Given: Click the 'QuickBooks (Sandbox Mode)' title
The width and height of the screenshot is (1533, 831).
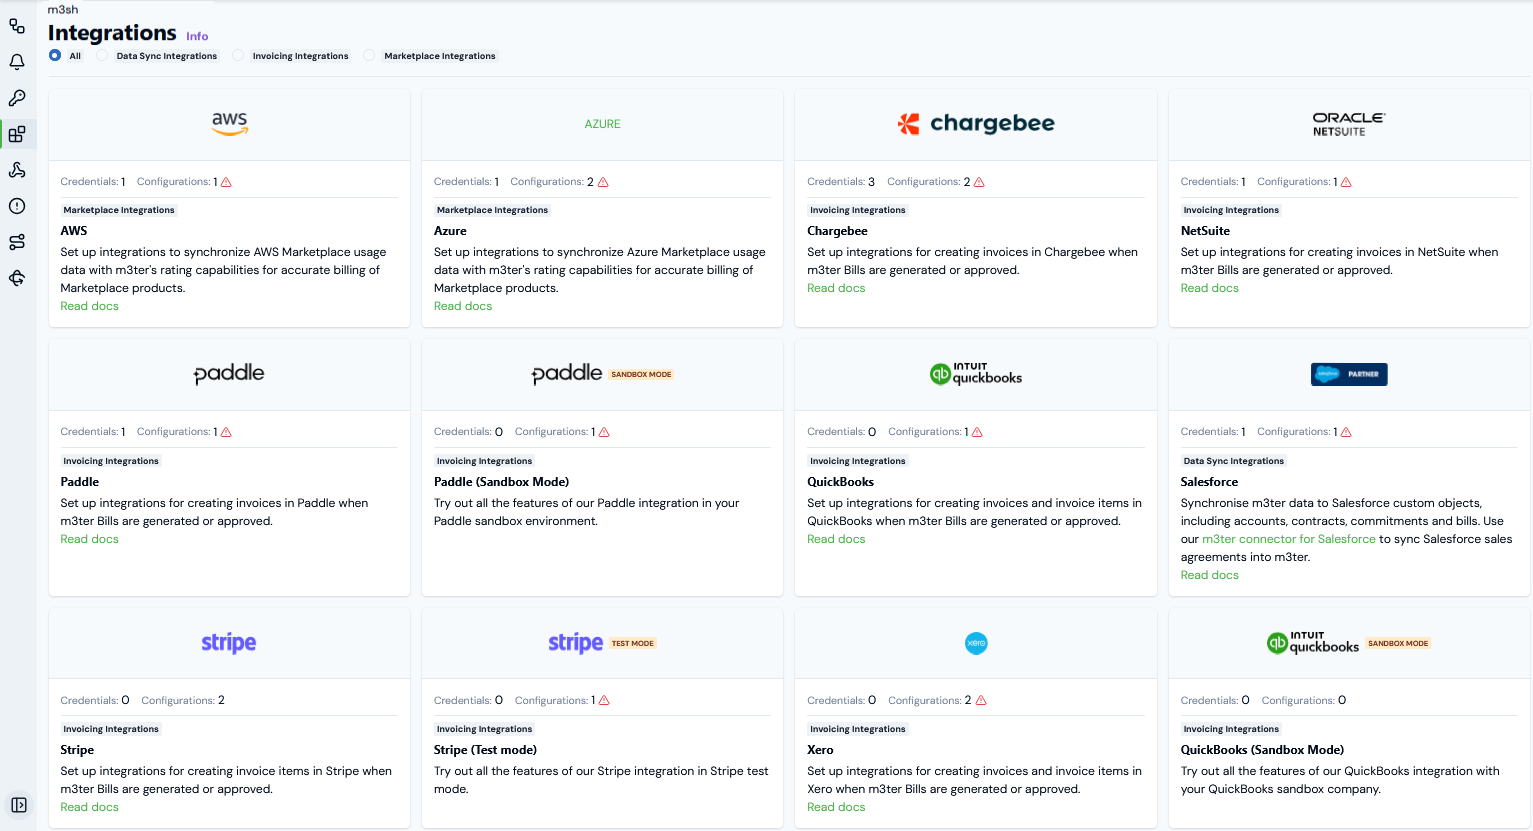Looking at the screenshot, I should point(1262,750).
